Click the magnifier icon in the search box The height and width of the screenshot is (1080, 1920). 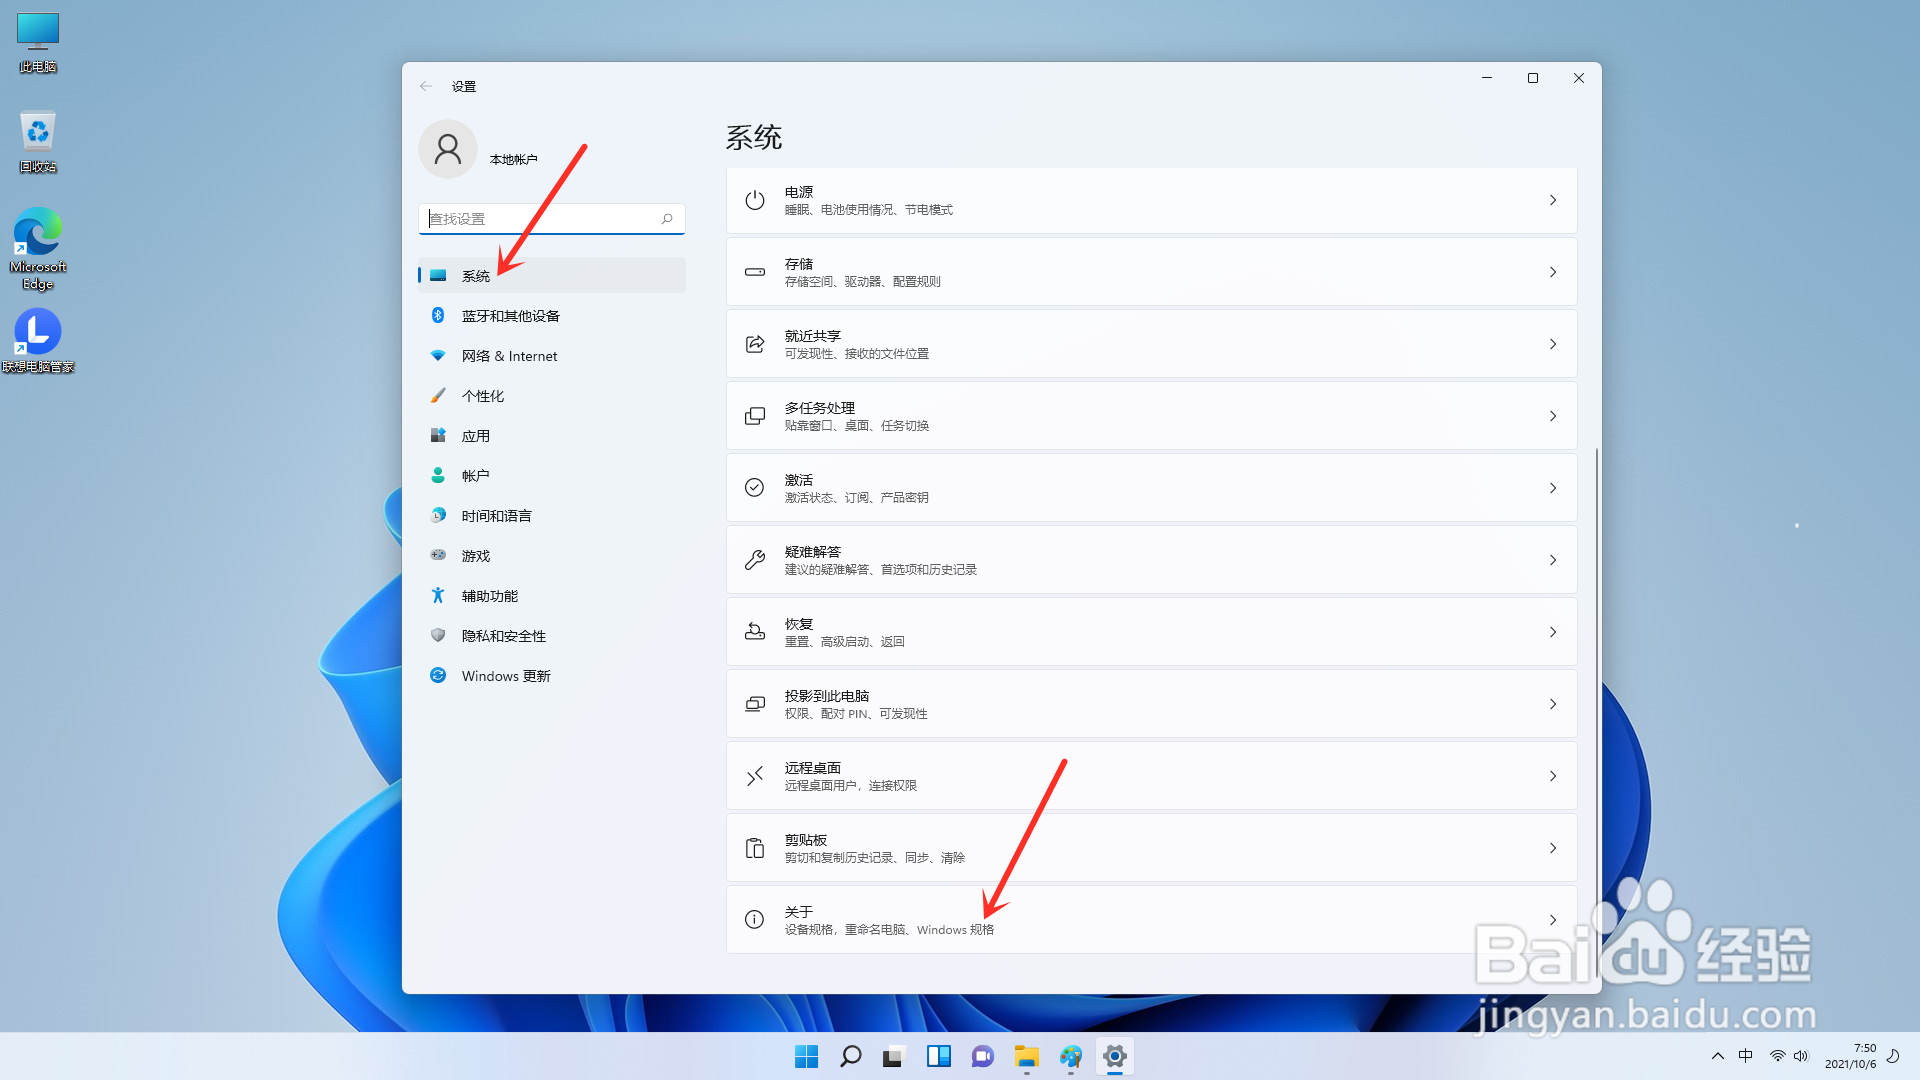(x=667, y=218)
